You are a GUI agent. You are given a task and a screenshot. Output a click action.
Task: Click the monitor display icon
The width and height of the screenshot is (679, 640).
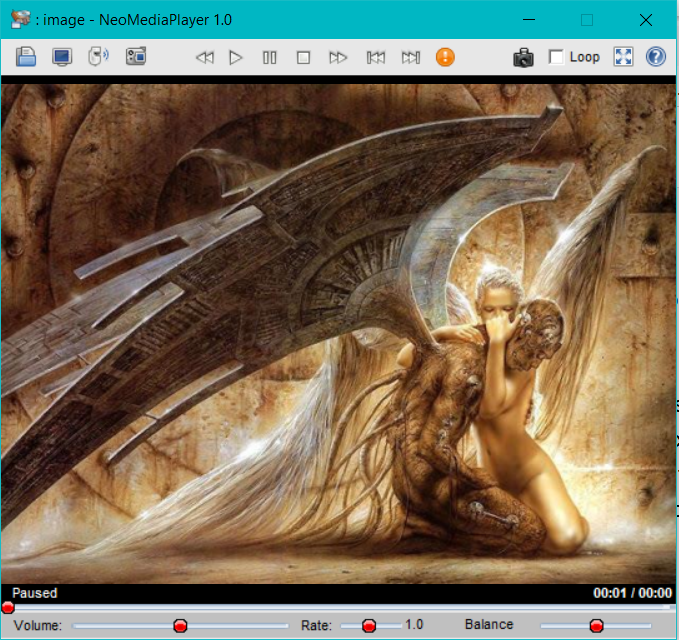[62, 57]
